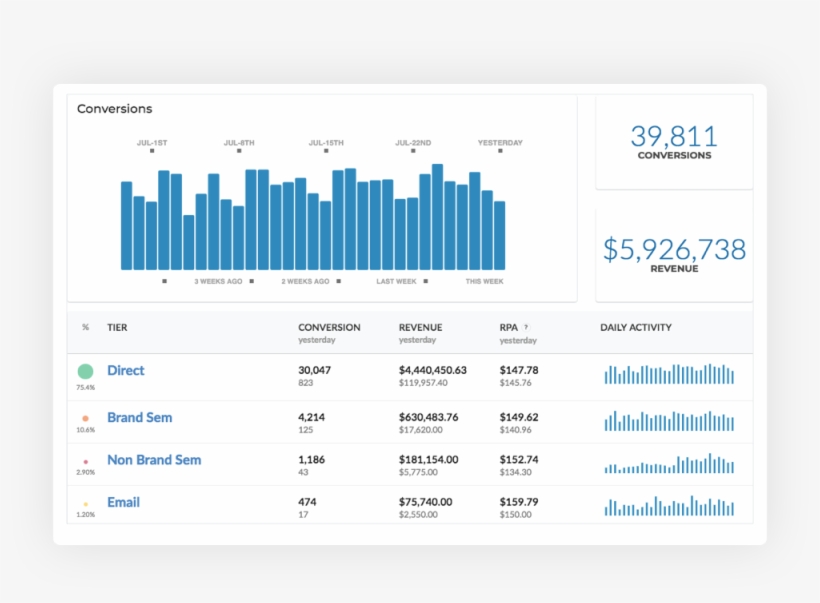Click the LAST WEEK label below chart
820x603 pixels.
(396, 282)
